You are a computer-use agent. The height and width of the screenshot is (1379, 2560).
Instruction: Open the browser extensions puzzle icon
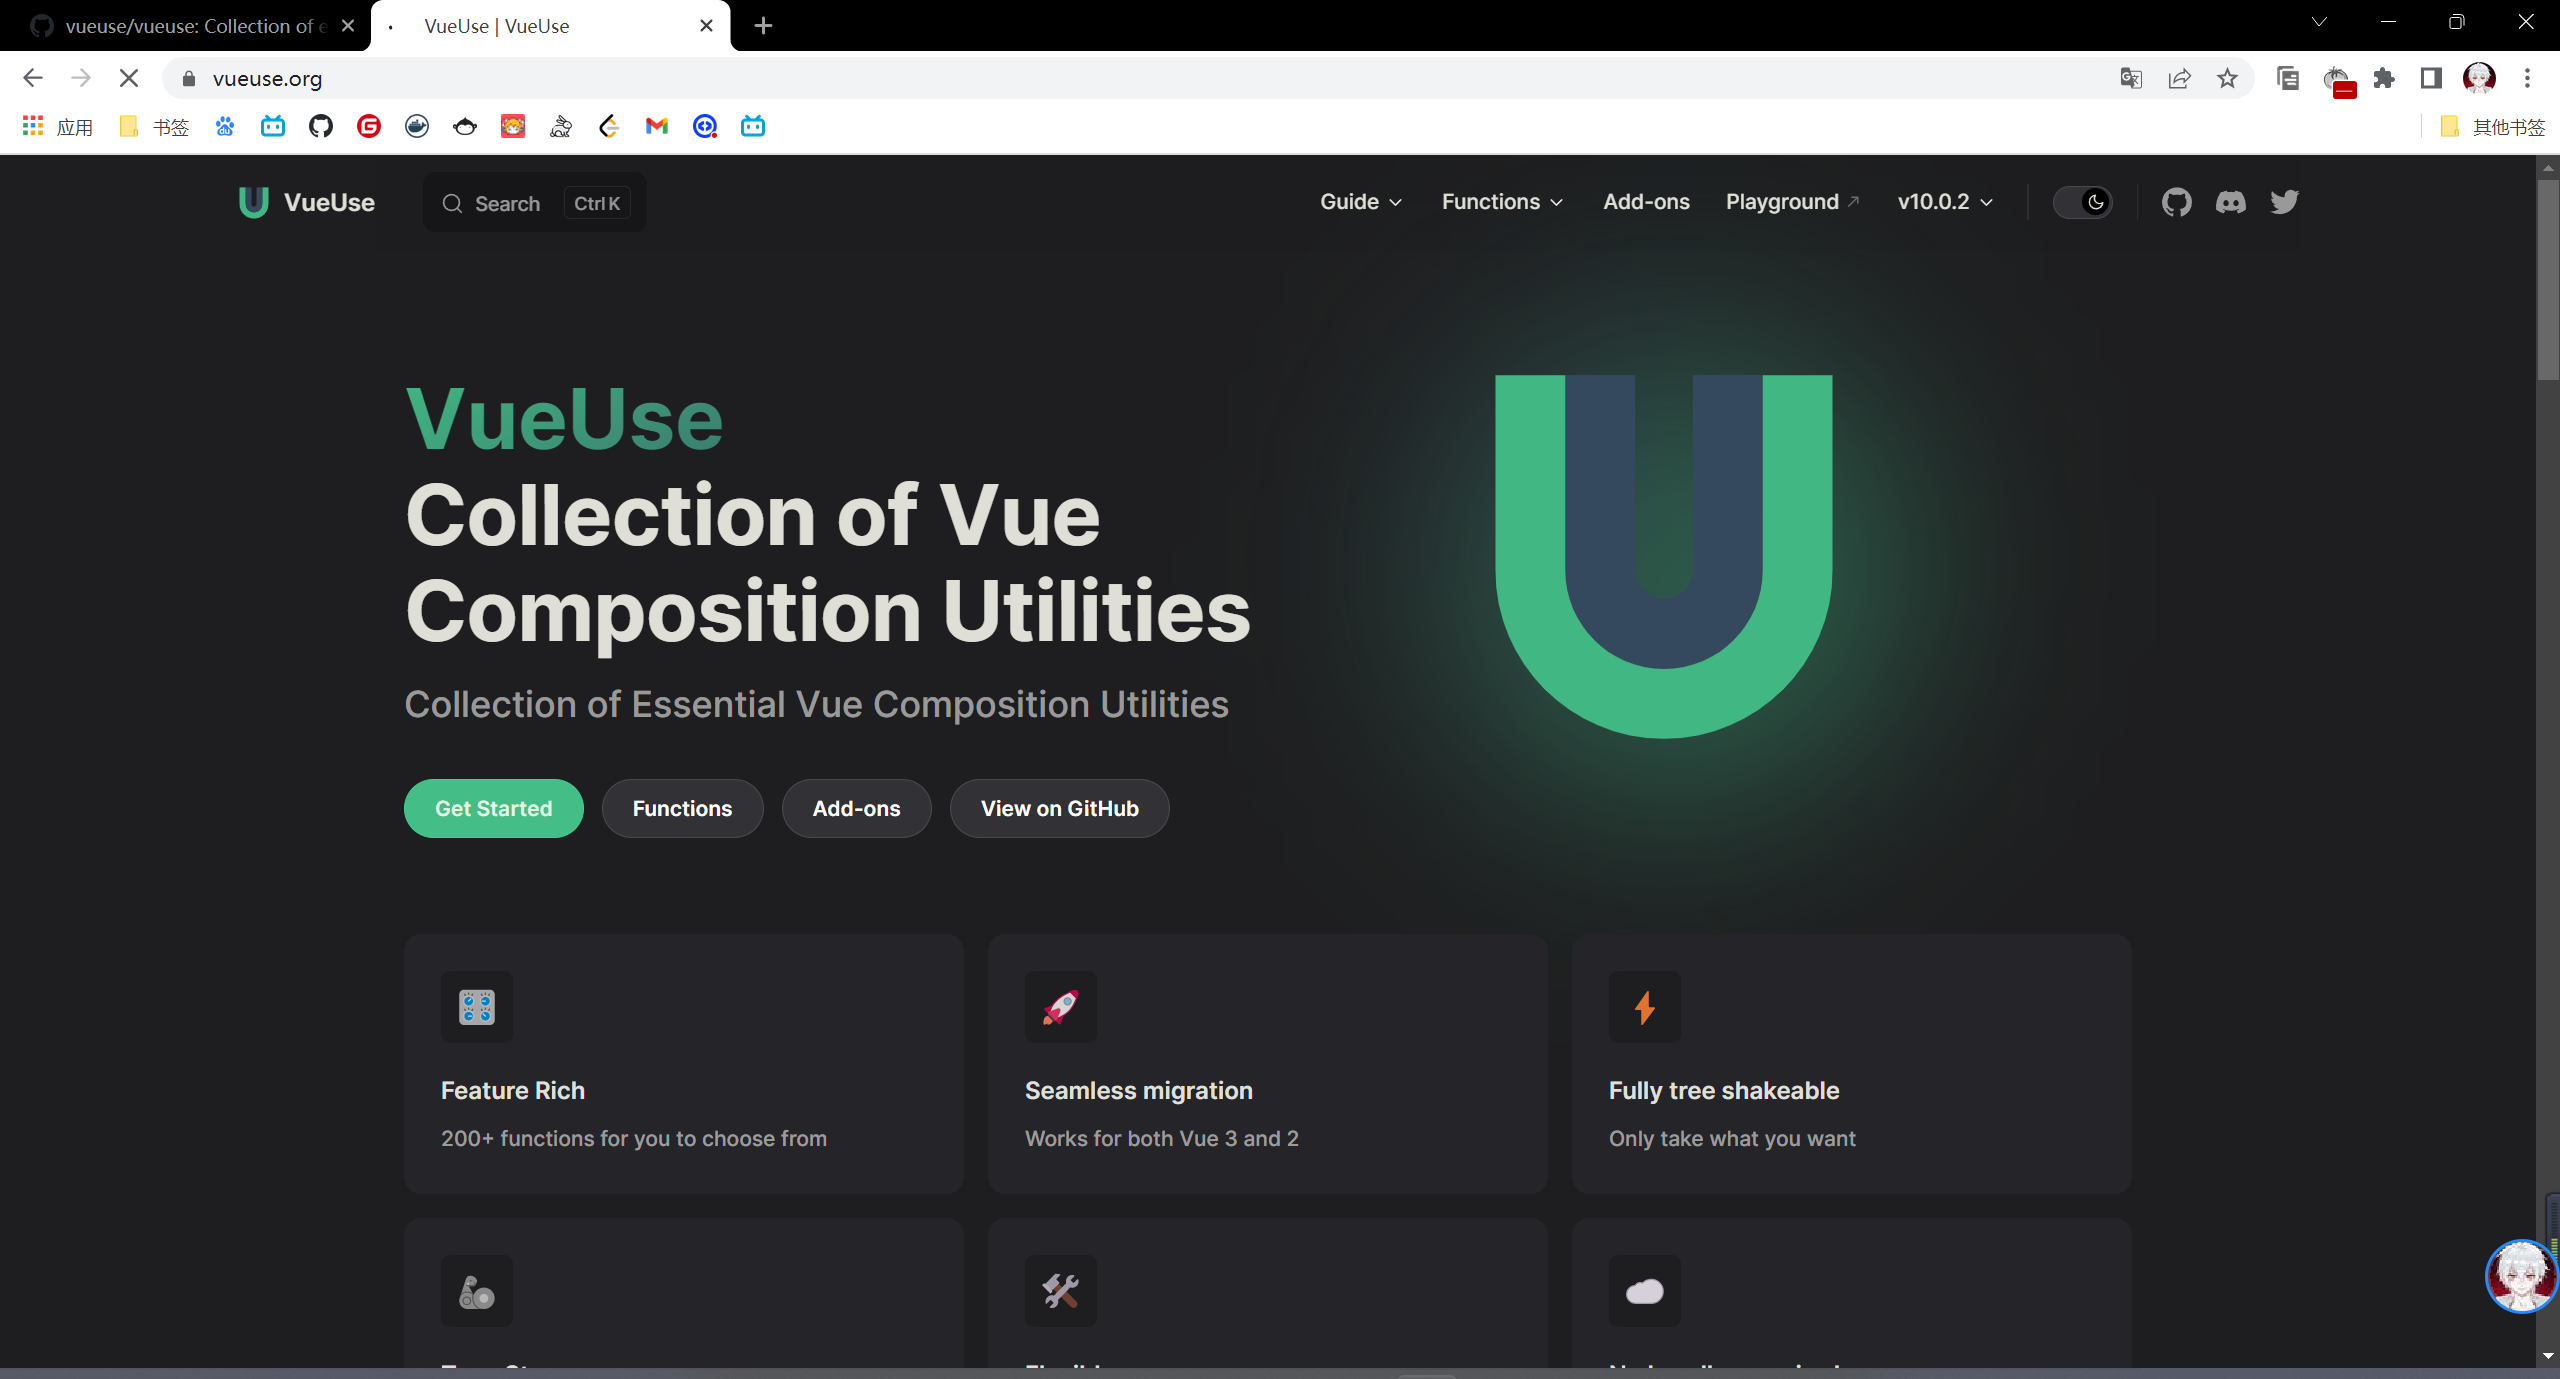tap(2384, 78)
